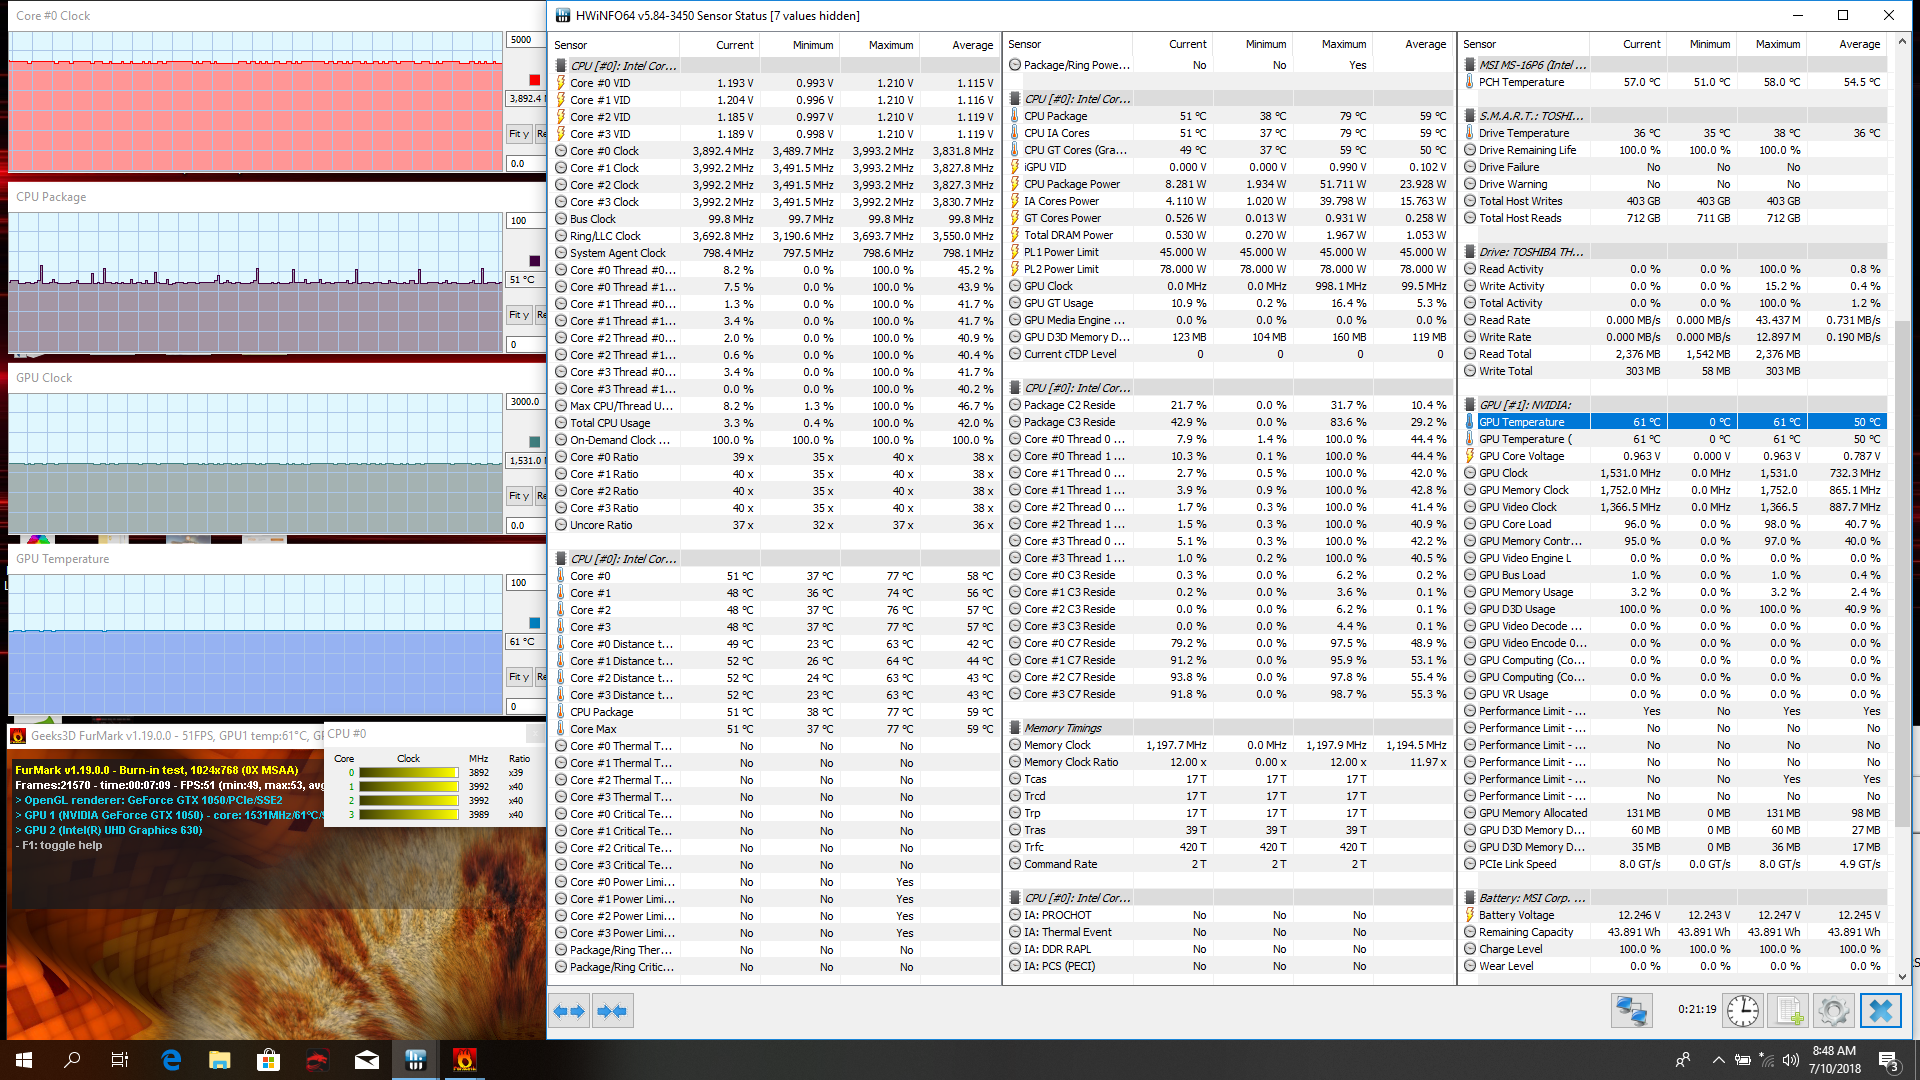Select the Memory Clock row under Memory Timings
The width and height of the screenshot is (1920, 1080).
[x=1228, y=745]
